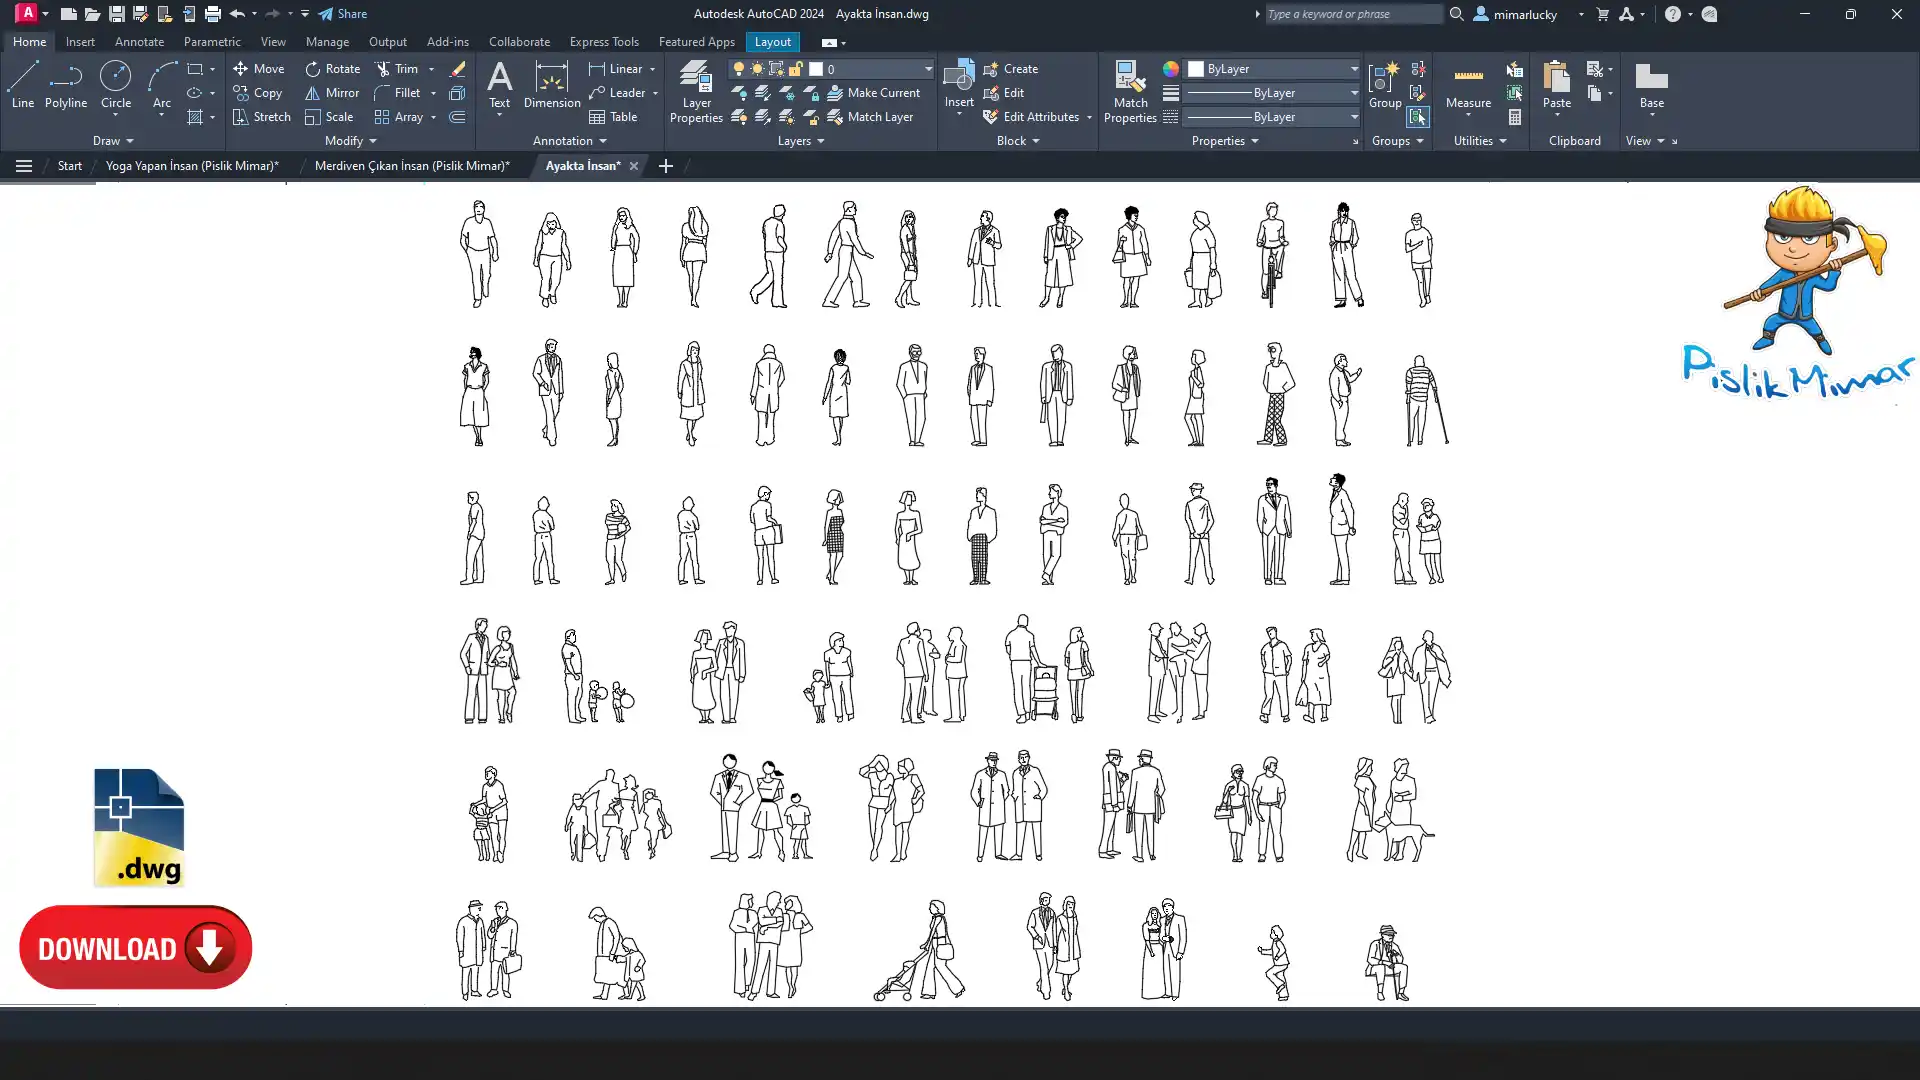
Task: Click the Make Current layer button
Action: click(x=872, y=93)
